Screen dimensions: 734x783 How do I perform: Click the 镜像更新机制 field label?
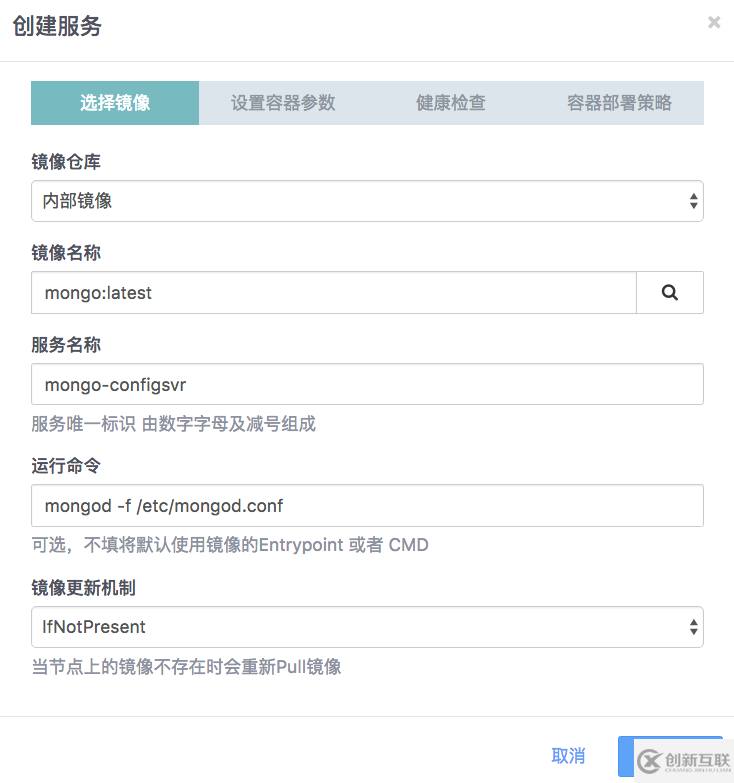click(83, 588)
